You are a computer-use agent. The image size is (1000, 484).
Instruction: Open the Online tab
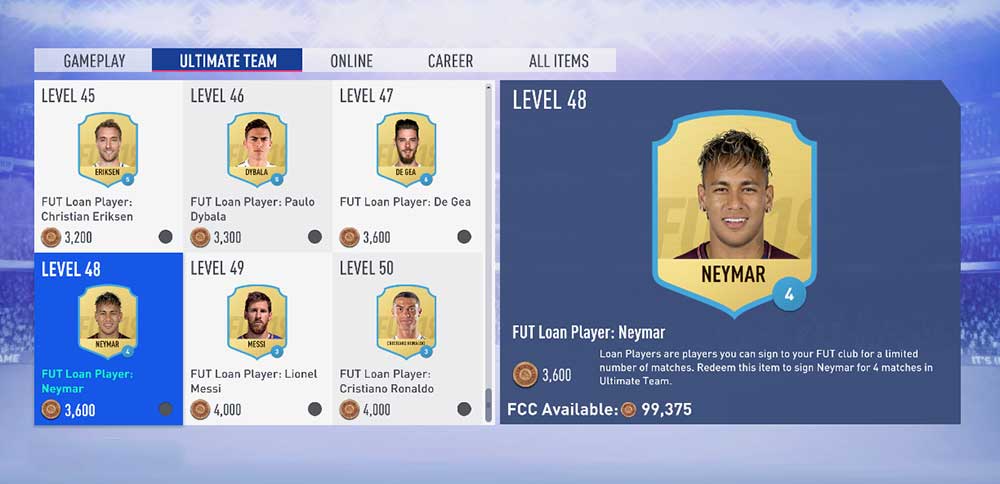pyautogui.click(x=351, y=61)
